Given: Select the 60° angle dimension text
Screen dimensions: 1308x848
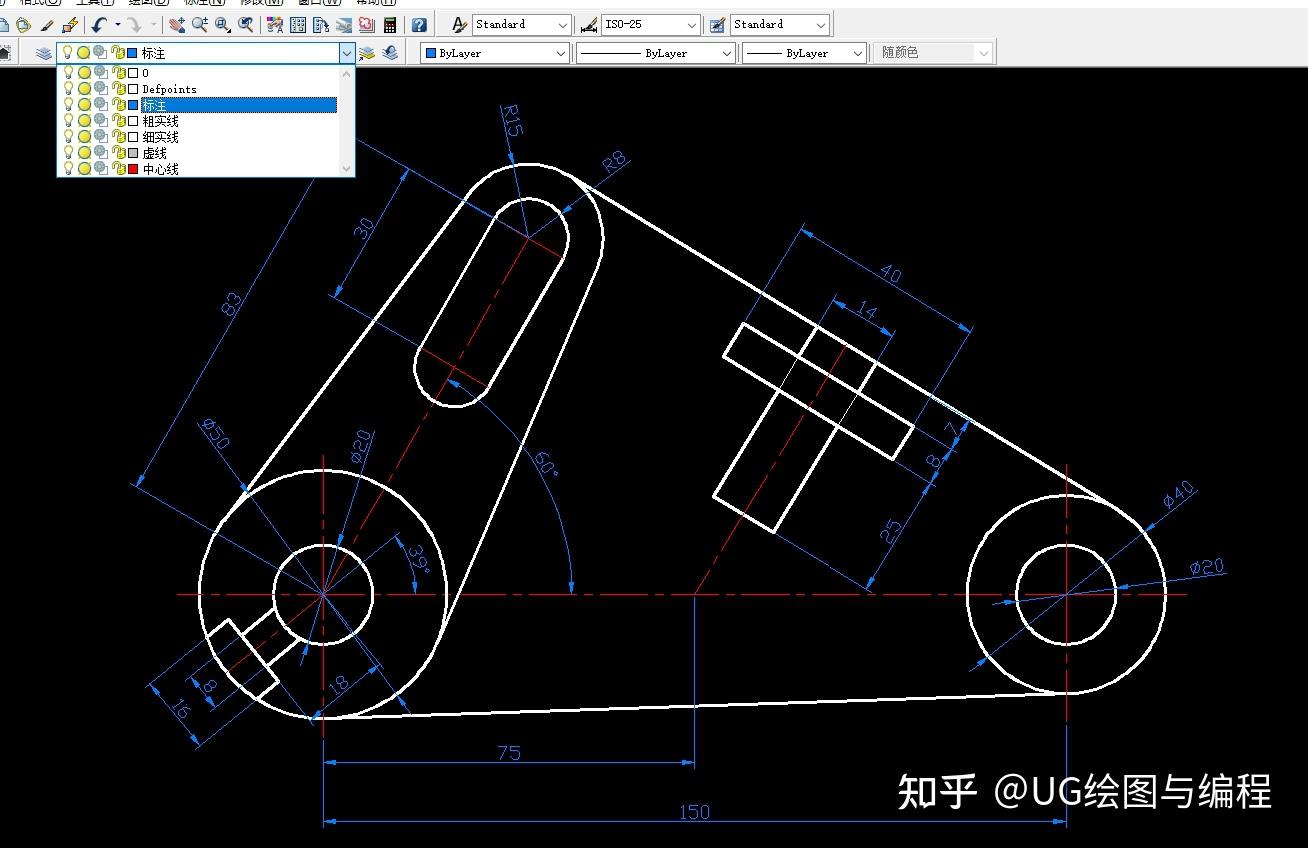Looking at the screenshot, I should (546, 465).
